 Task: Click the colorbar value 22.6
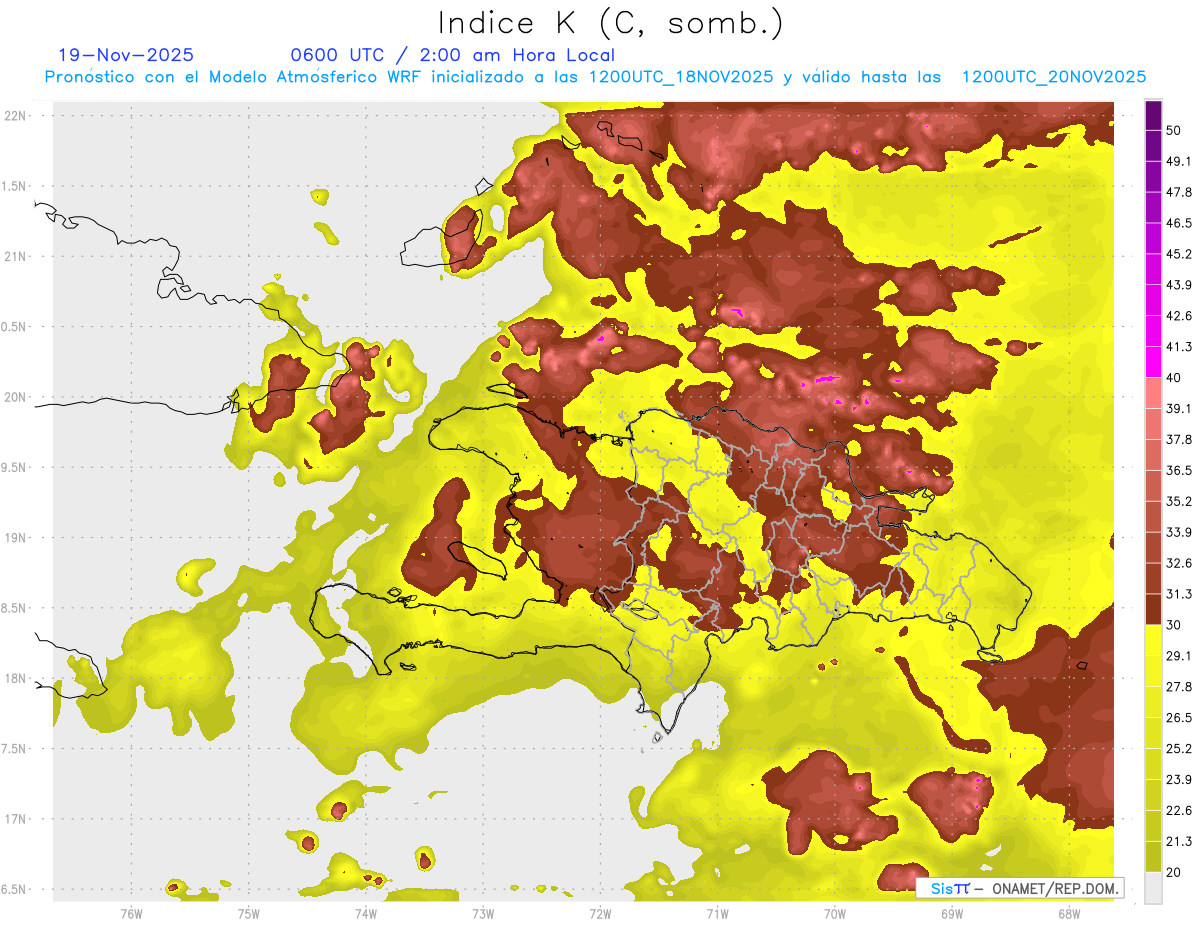click(x=1179, y=810)
